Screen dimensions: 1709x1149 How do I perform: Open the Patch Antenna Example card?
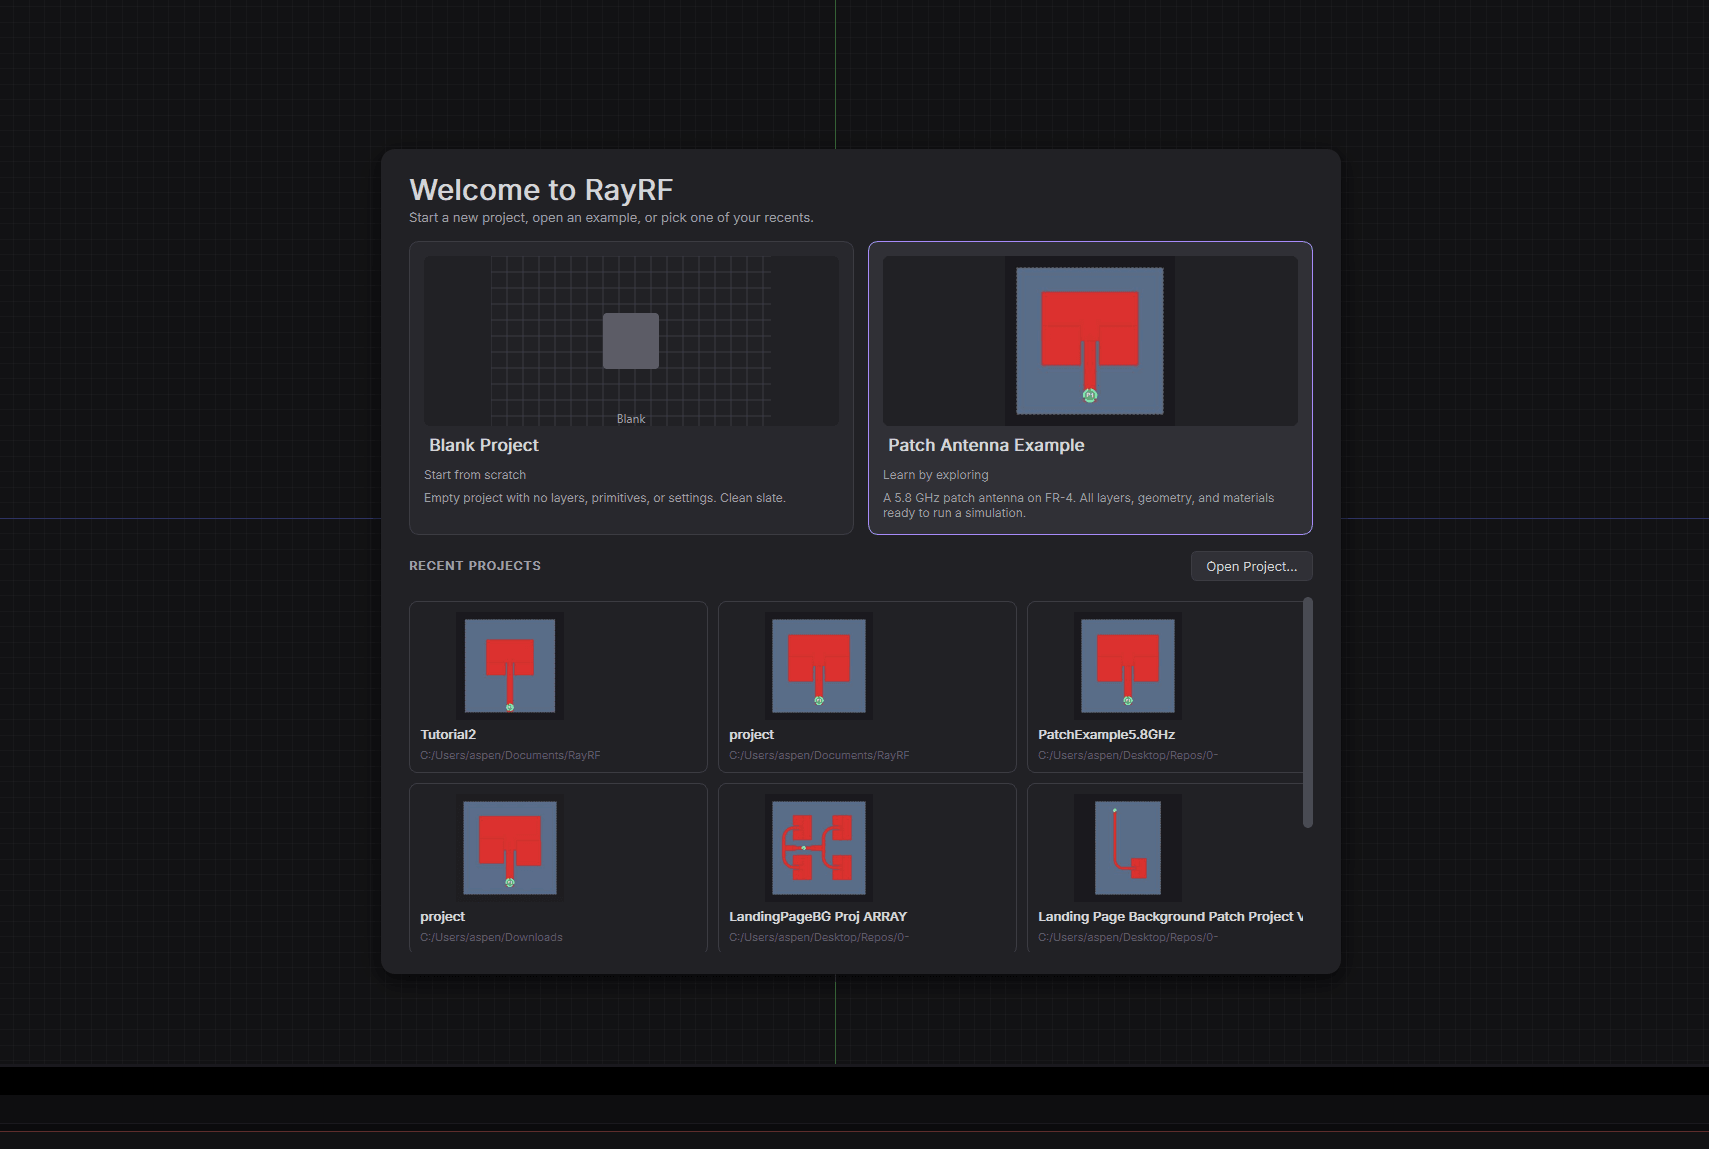1090,388
